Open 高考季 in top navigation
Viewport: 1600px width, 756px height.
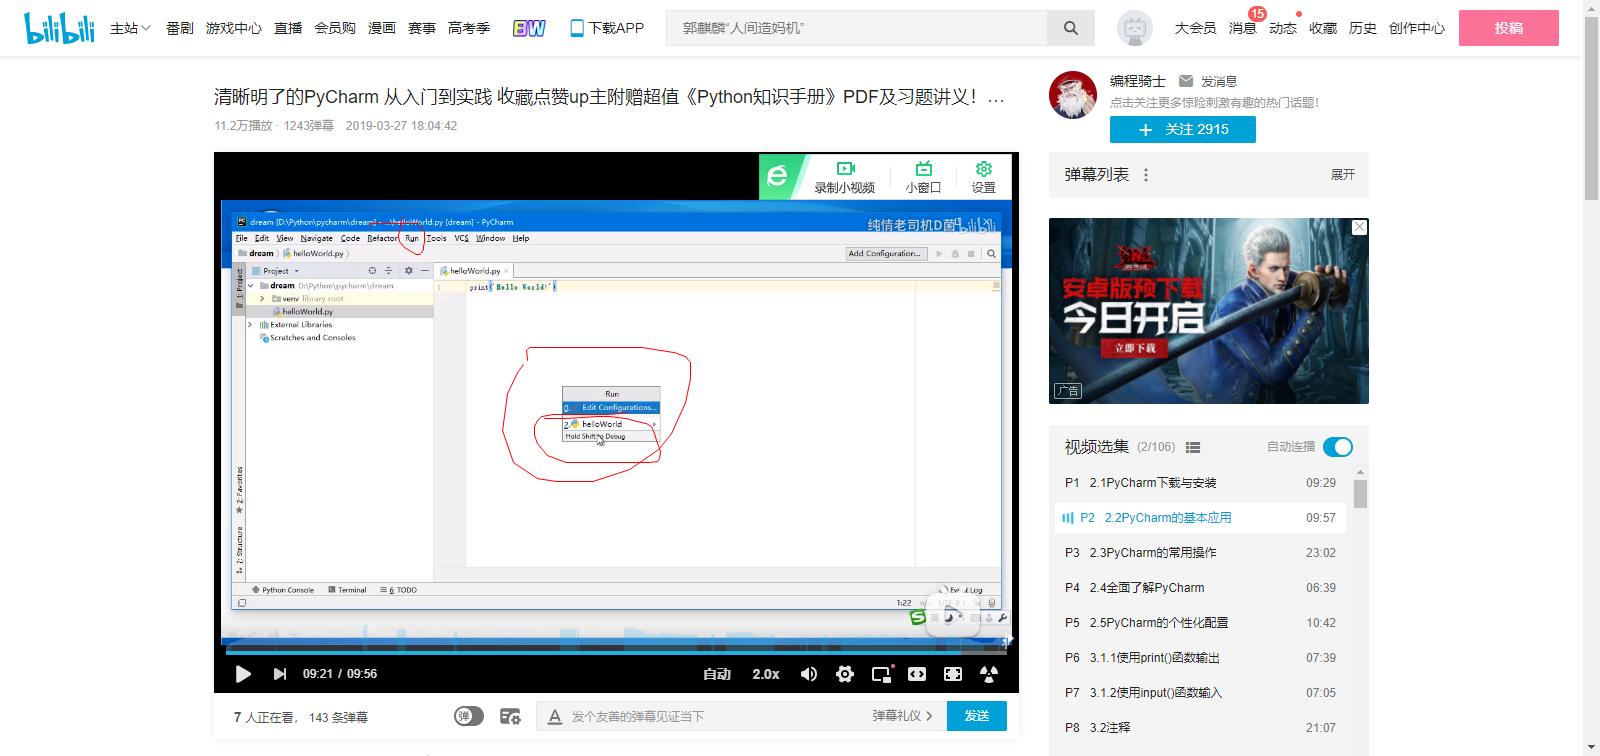pos(469,28)
